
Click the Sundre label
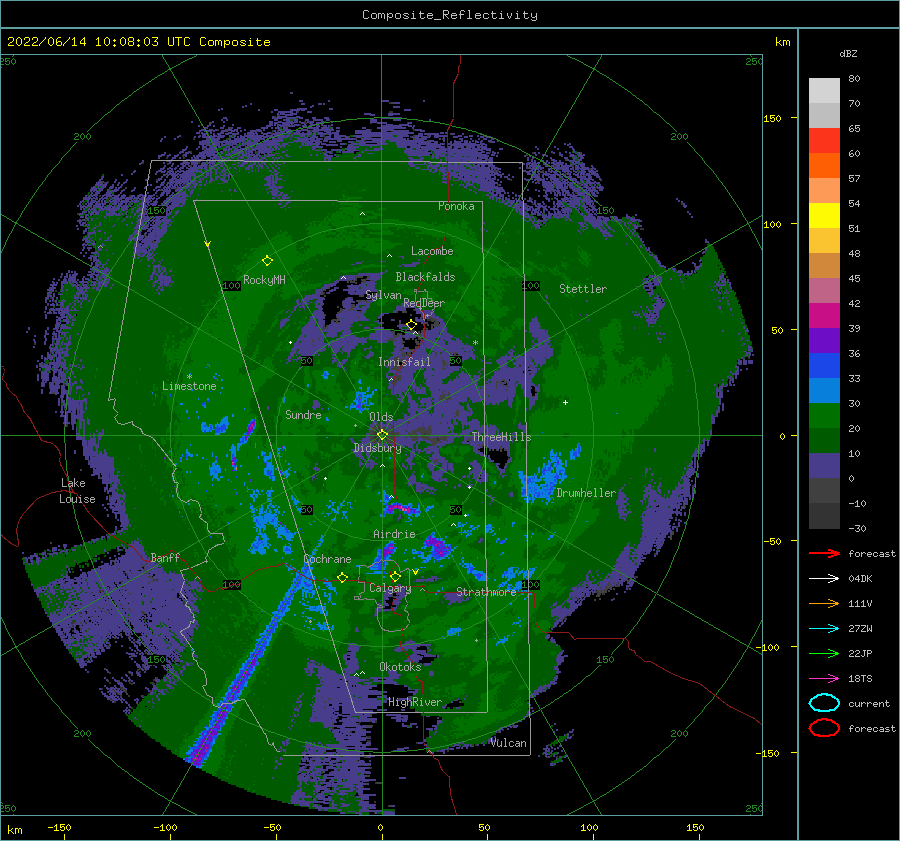[x=303, y=414]
